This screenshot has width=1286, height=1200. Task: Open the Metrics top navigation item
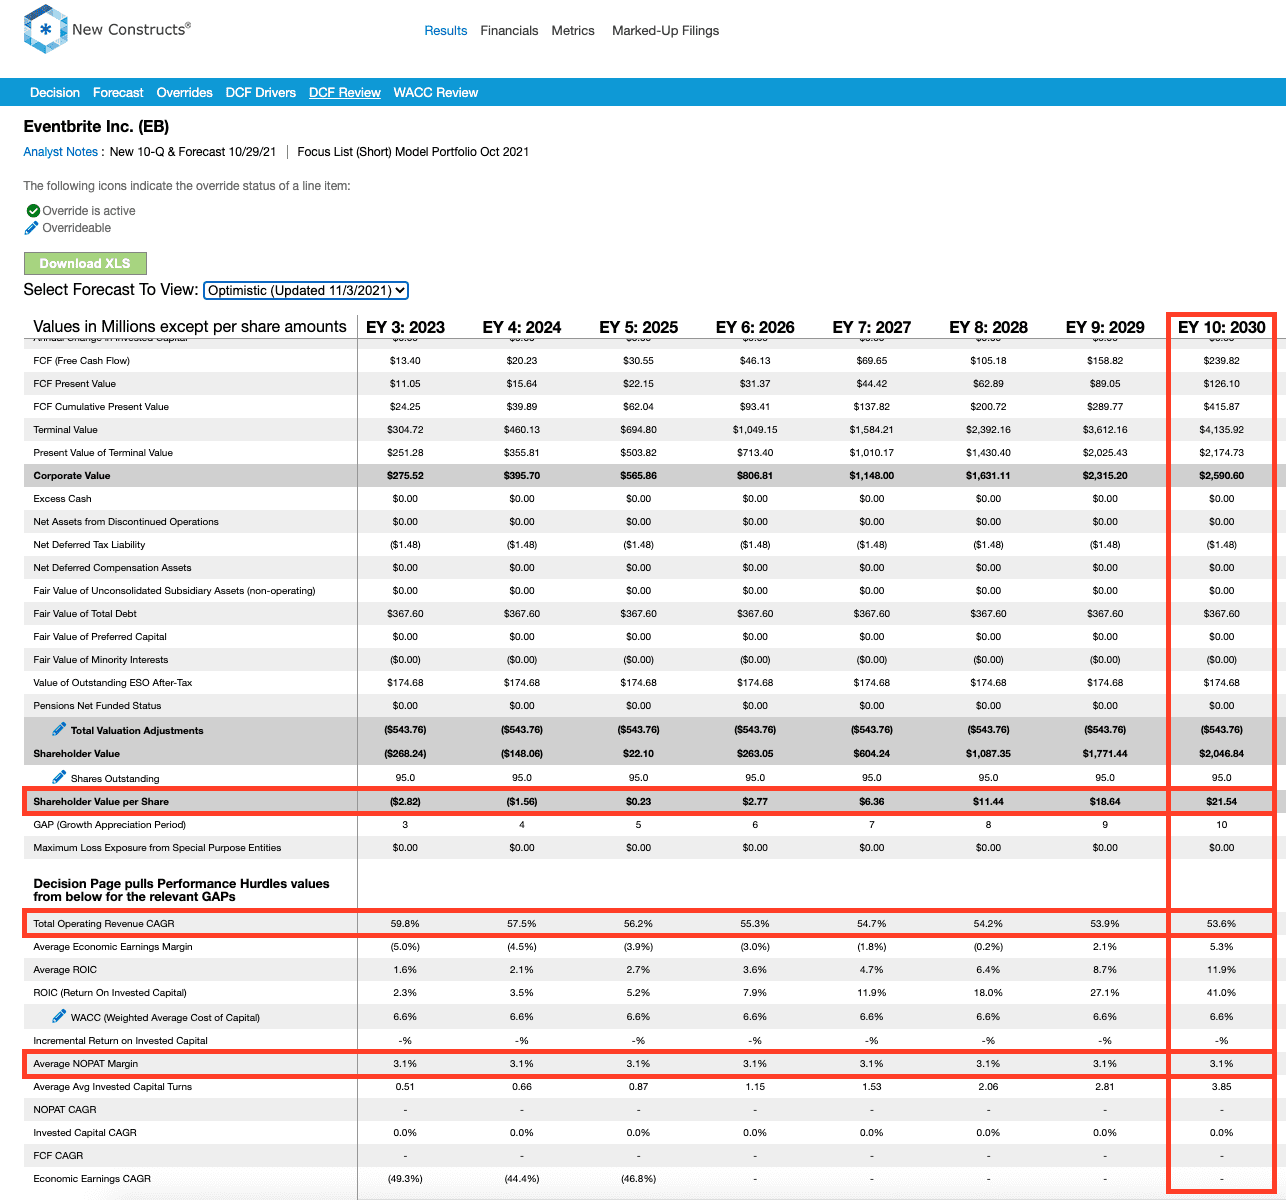[573, 31]
